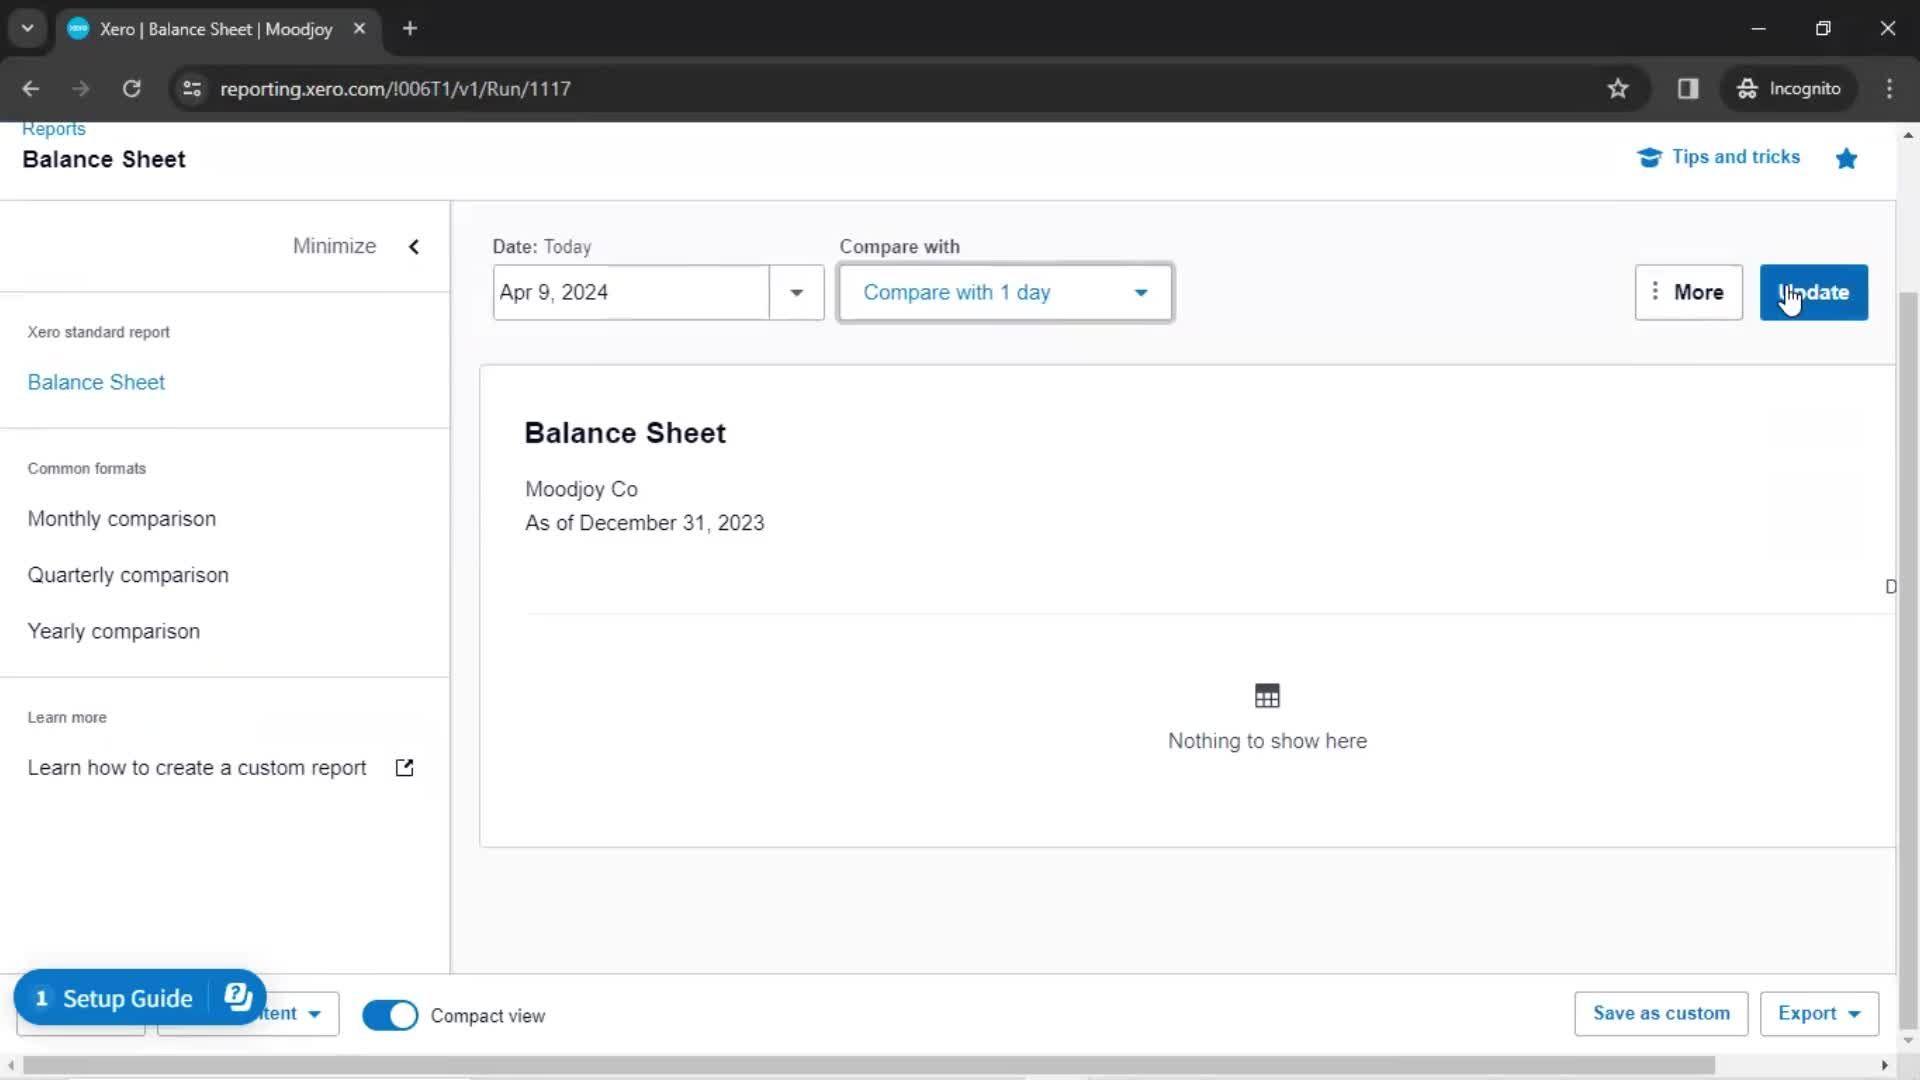Choose the Quarterly comparison format
This screenshot has height=1080, width=1920.
(x=128, y=575)
